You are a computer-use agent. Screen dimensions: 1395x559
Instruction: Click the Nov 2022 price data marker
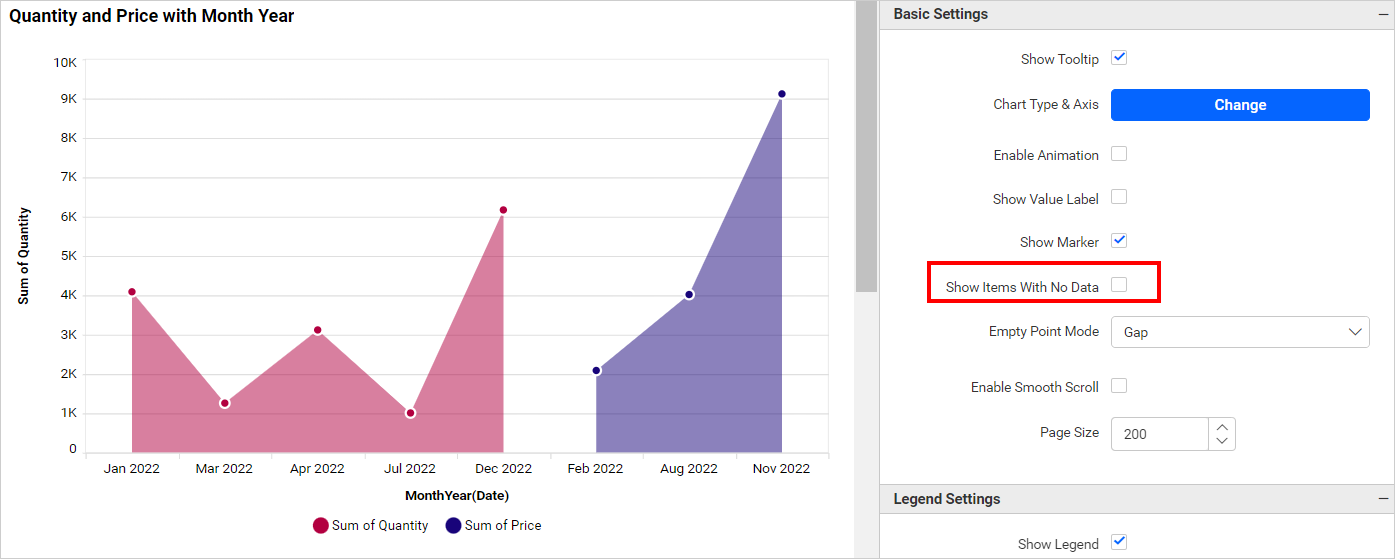coord(782,94)
